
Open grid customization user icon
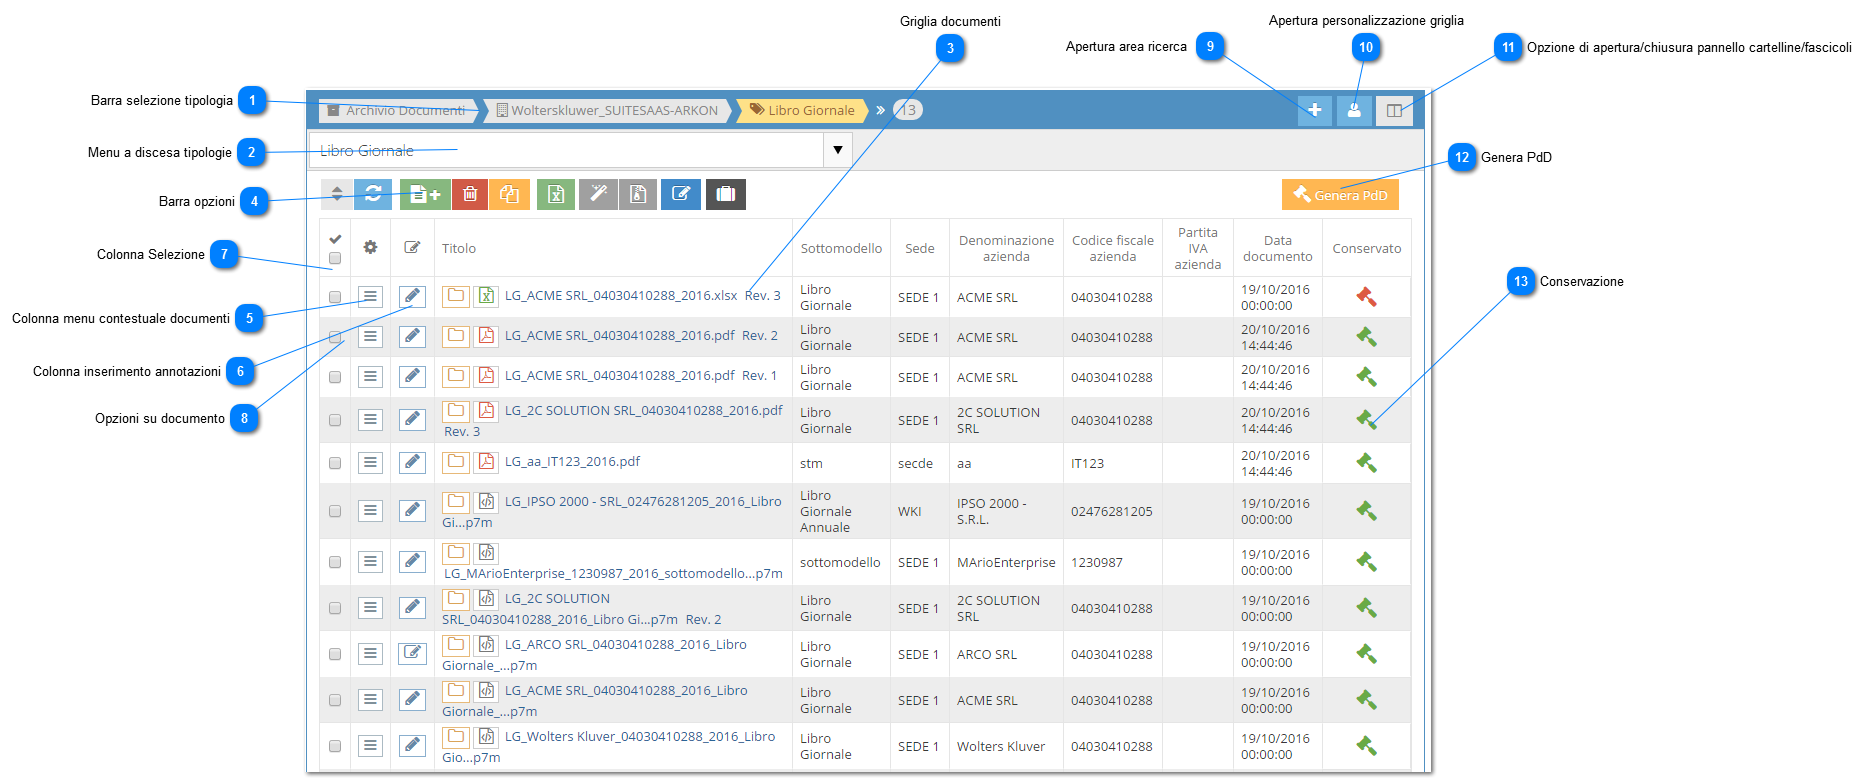point(1354,110)
